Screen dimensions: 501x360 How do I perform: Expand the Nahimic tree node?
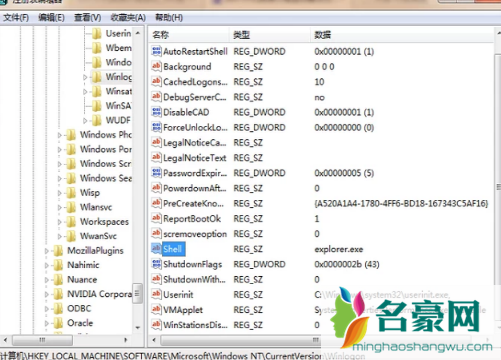47,265
